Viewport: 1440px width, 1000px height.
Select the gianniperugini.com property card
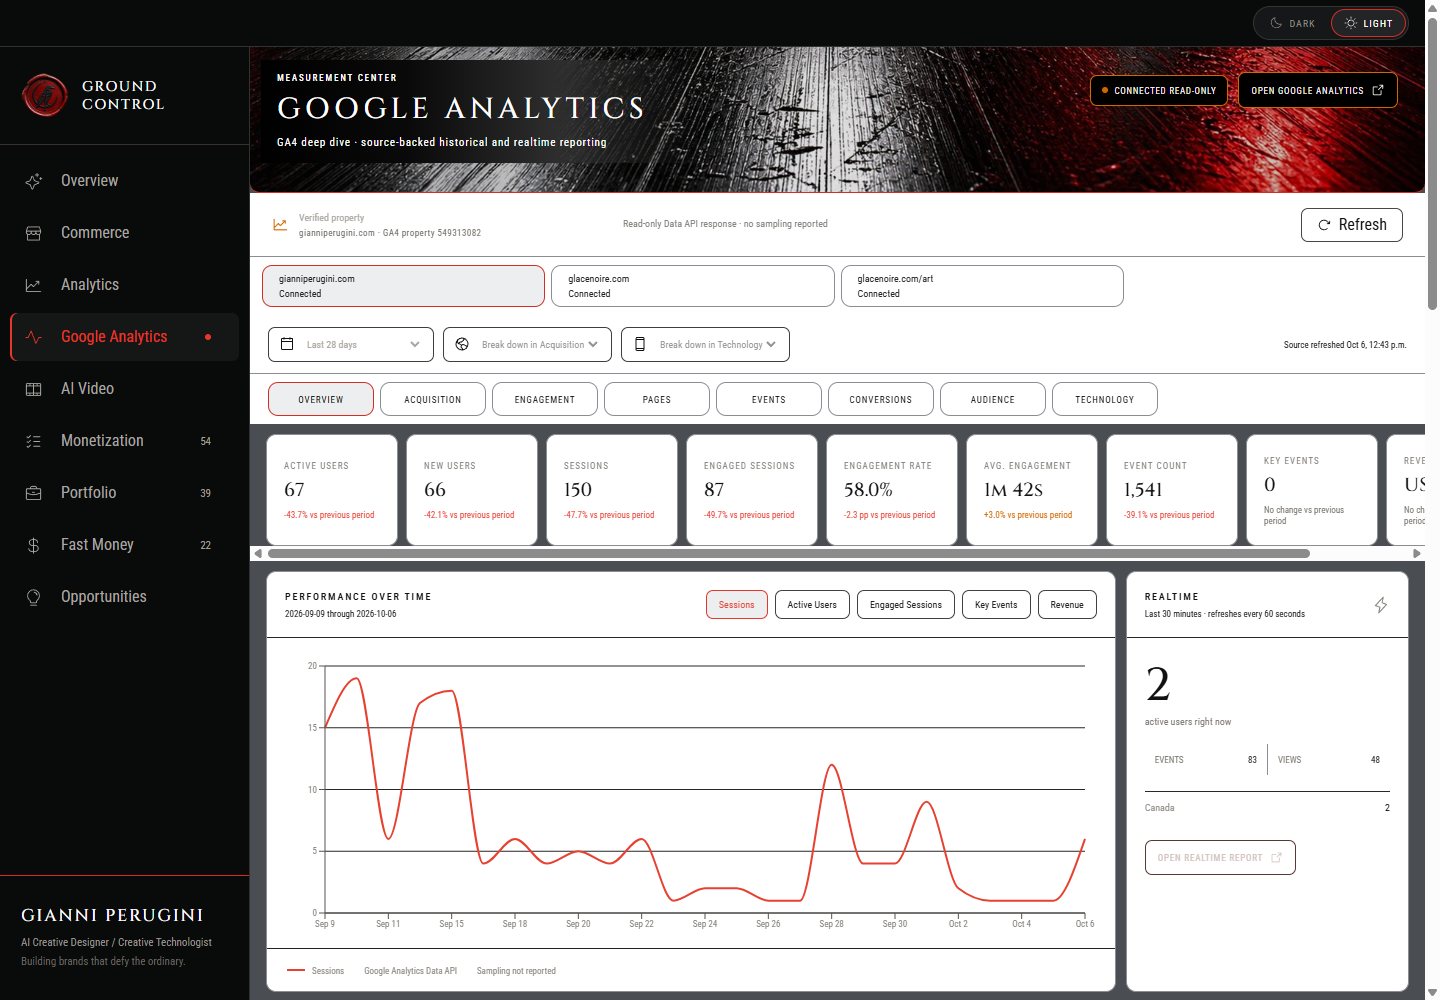click(403, 286)
